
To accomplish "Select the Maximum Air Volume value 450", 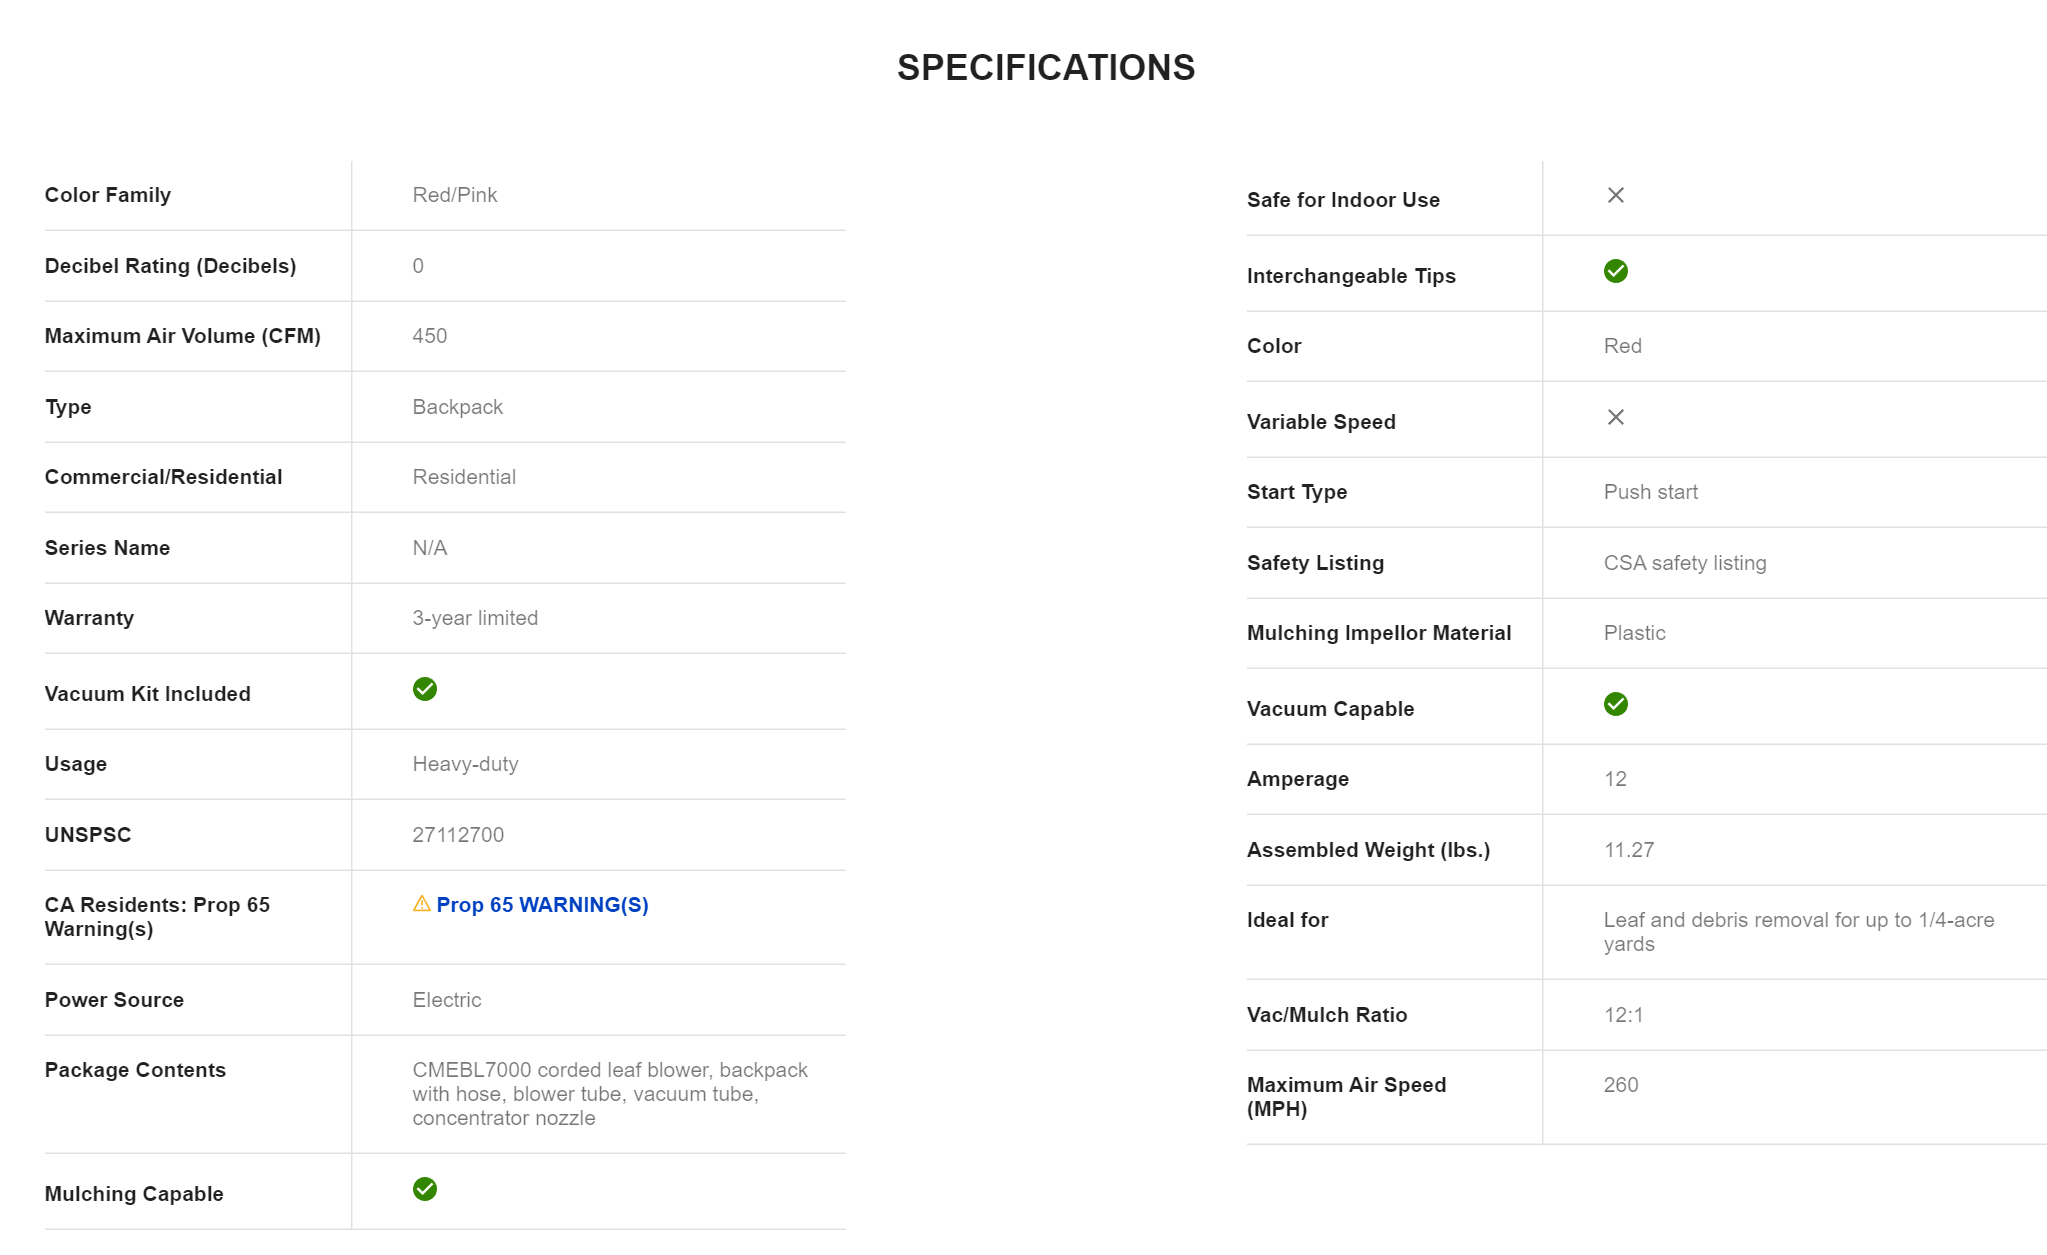I will pos(430,336).
